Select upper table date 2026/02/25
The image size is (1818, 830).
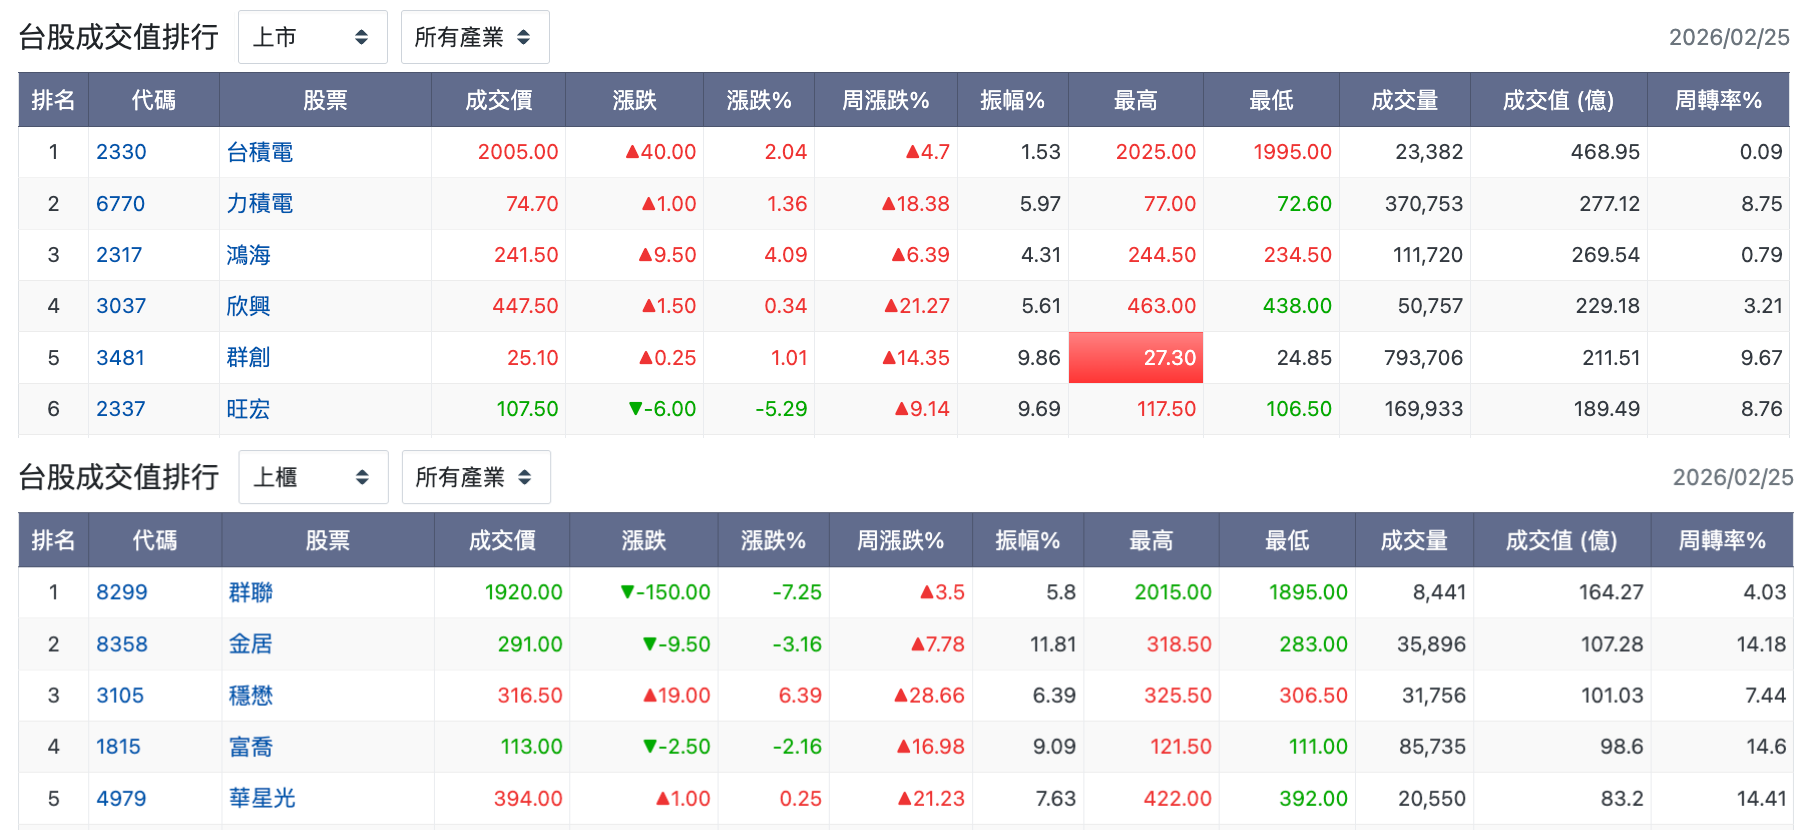click(x=1729, y=37)
